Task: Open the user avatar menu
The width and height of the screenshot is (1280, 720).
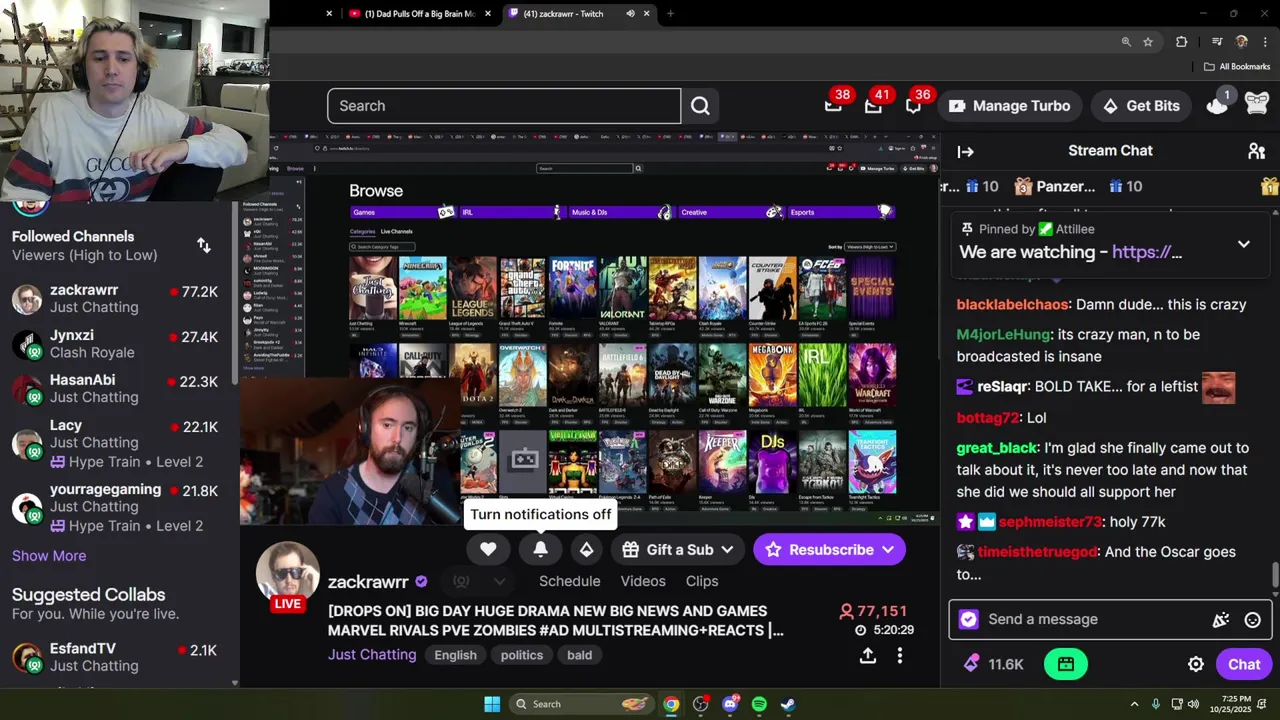Action: (1257, 104)
